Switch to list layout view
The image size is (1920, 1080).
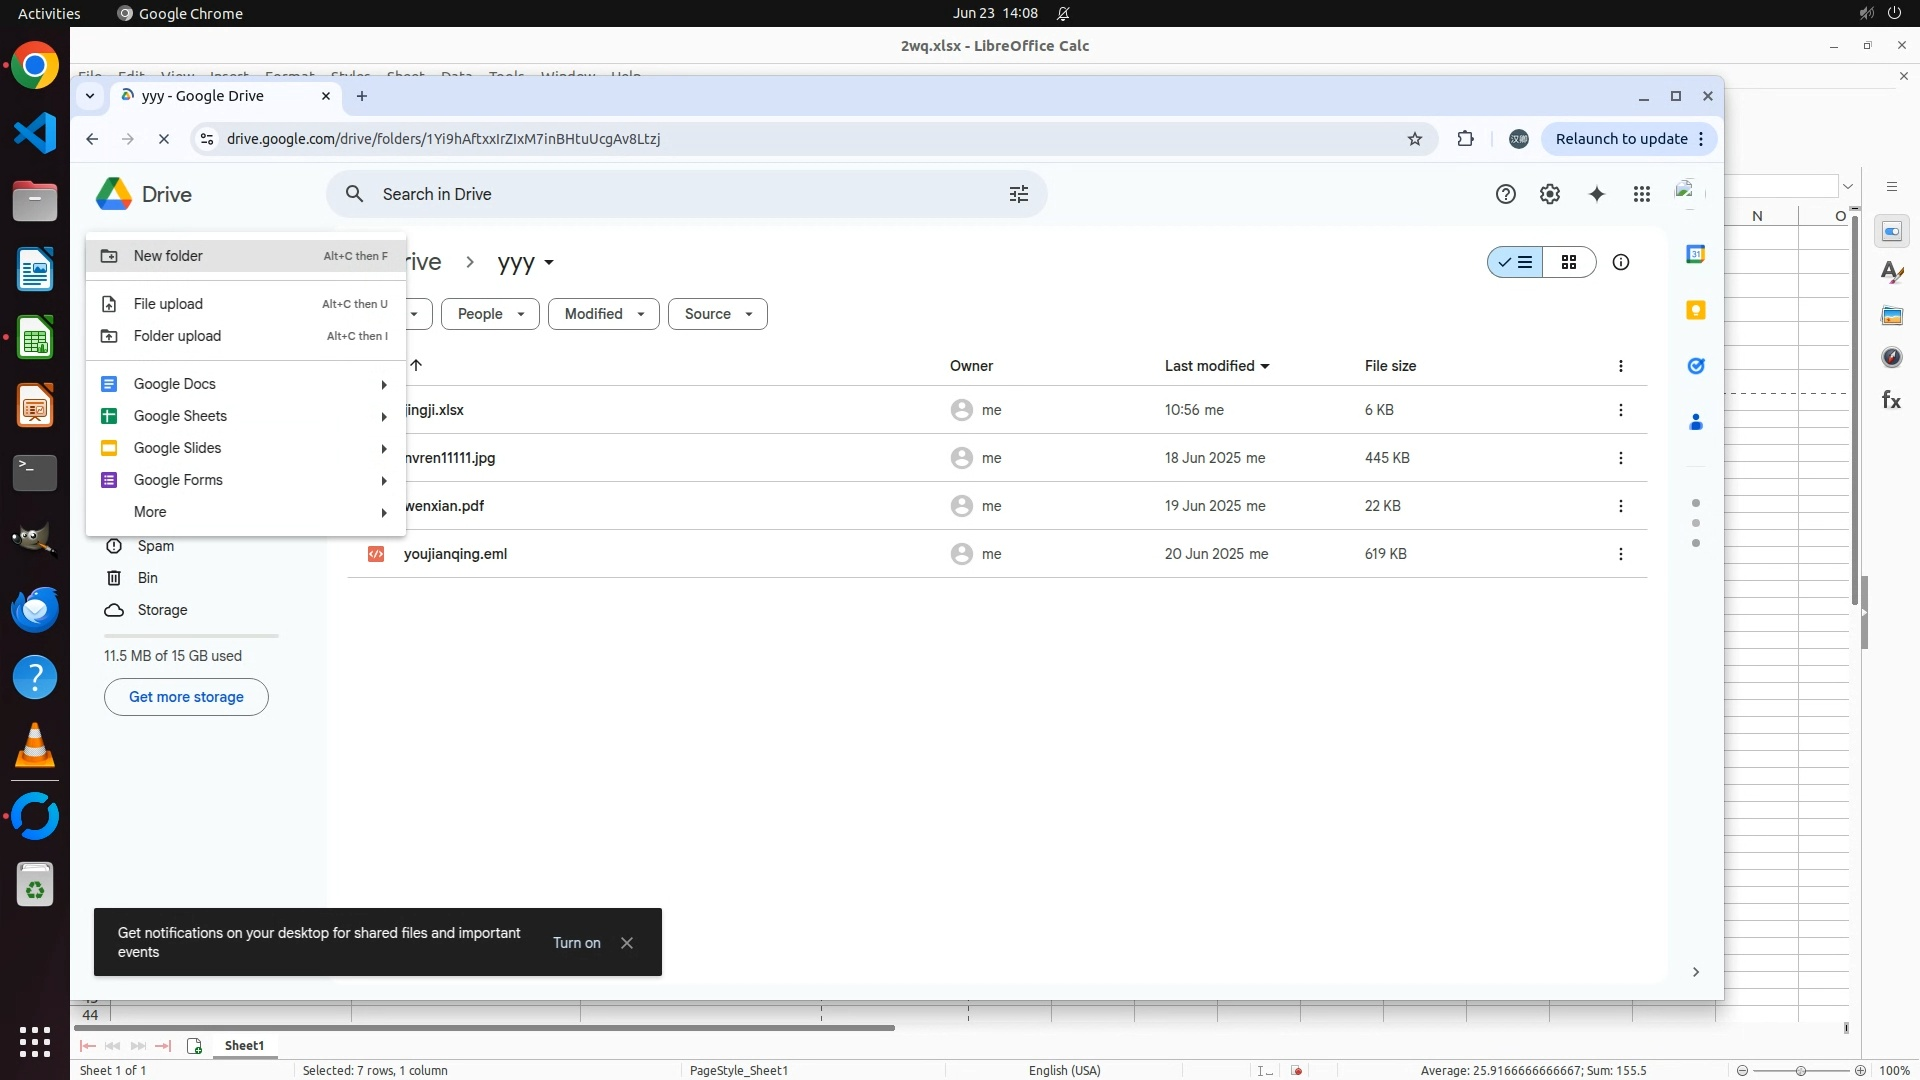[1515, 262]
